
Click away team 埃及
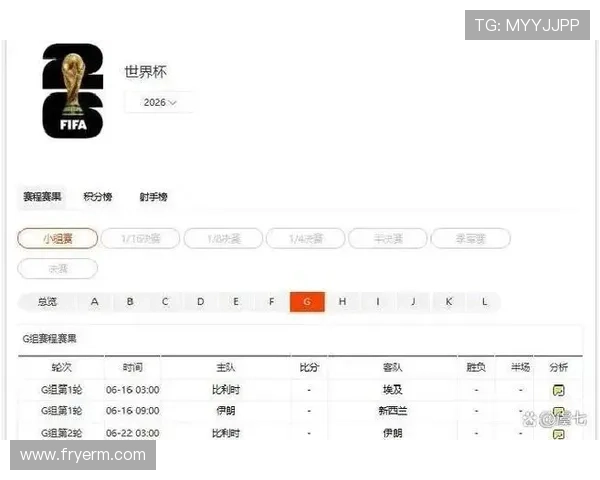(393, 390)
